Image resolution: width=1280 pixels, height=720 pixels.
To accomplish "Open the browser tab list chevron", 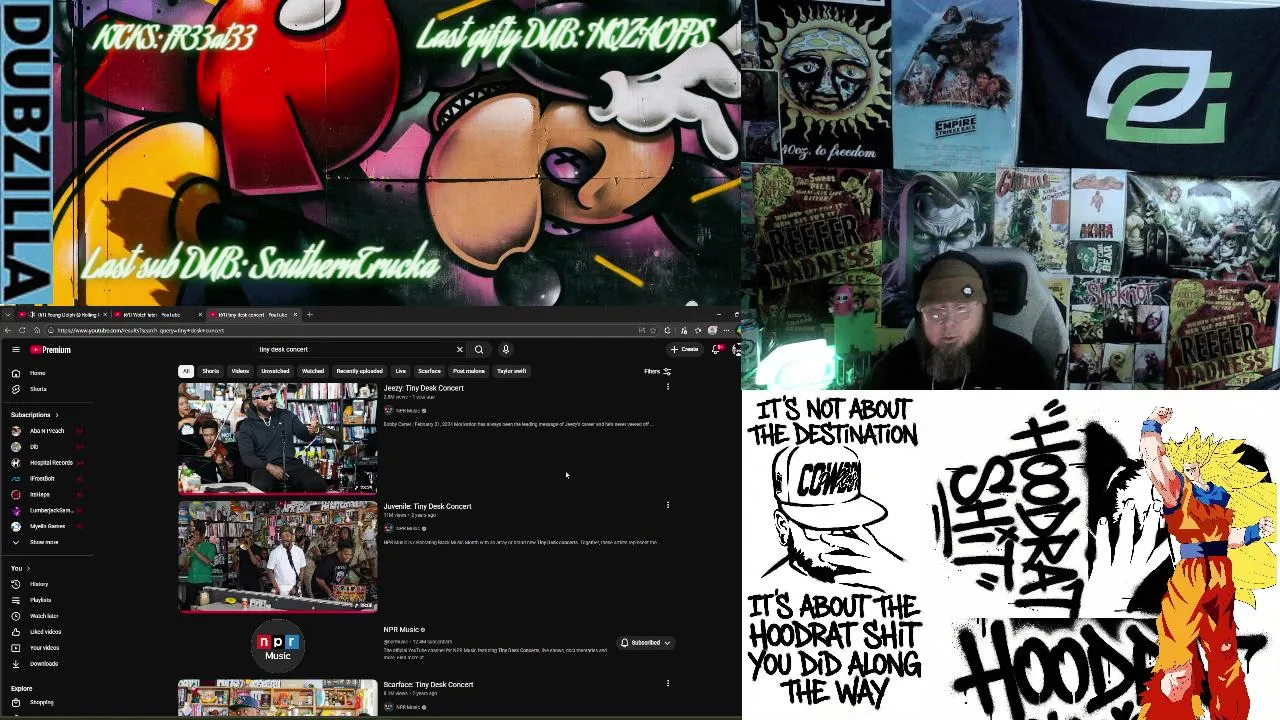I will (x=8, y=315).
